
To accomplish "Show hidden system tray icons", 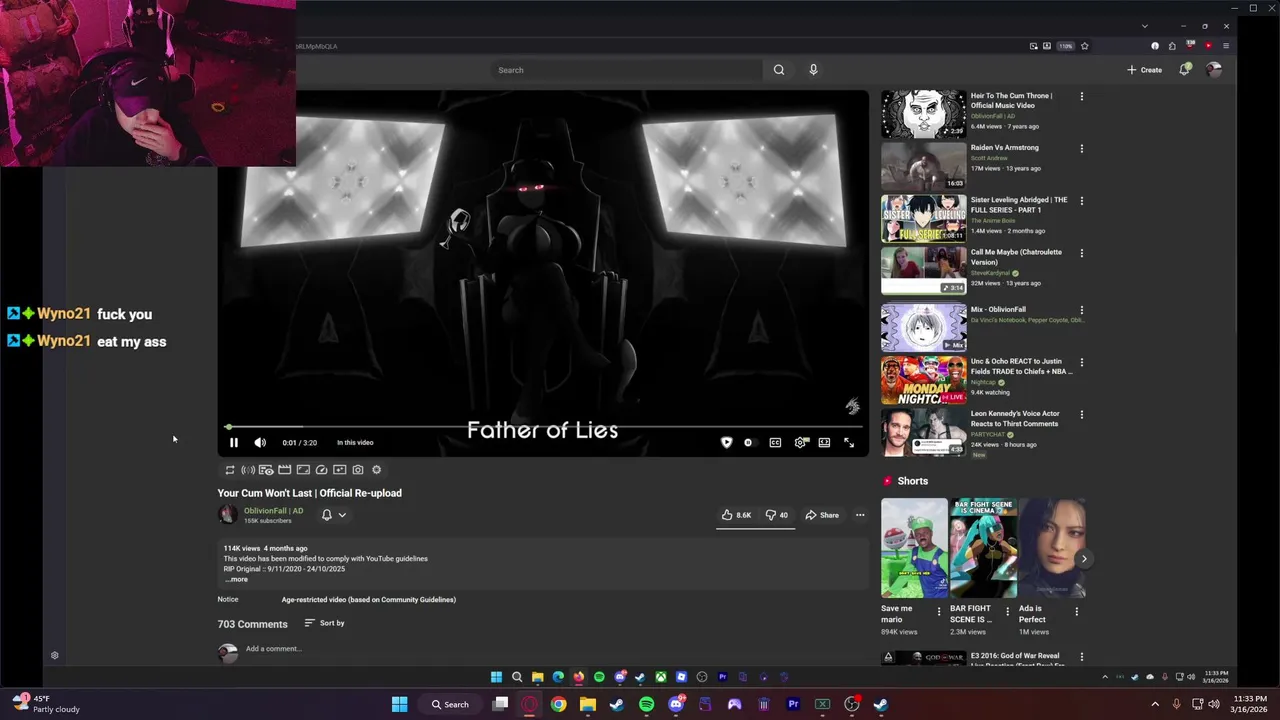I will (x=1155, y=704).
